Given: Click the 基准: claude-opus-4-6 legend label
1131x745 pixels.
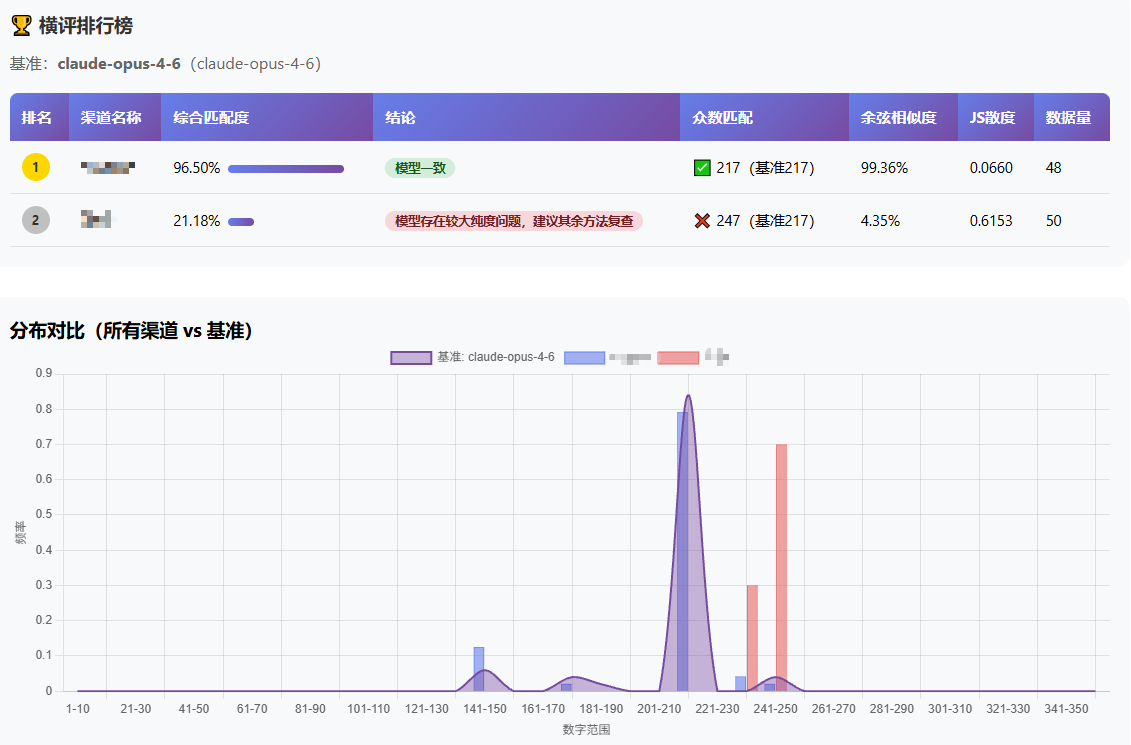Looking at the screenshot, I should (496, 357).
